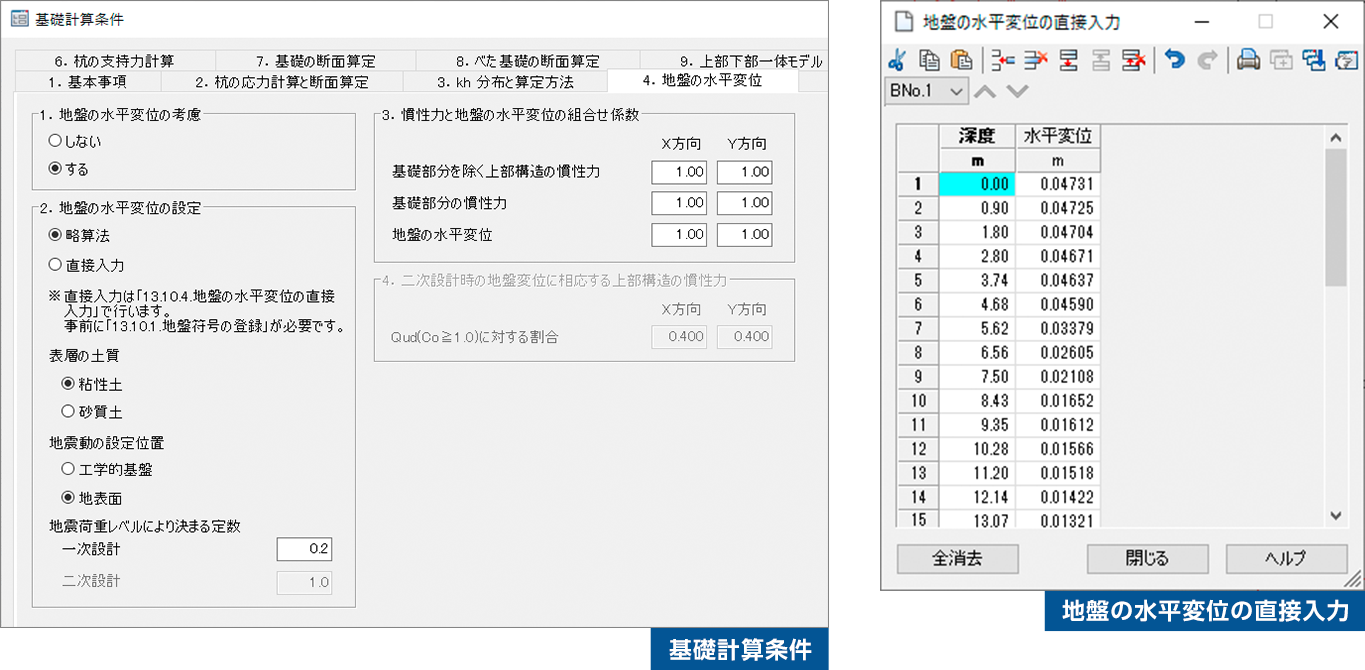The height and width of the screenshot is (670, 1365).
Task: Click X方向 field for 基礎部分を除く上部構造の慣性力
Action: [x=678, y=172]
